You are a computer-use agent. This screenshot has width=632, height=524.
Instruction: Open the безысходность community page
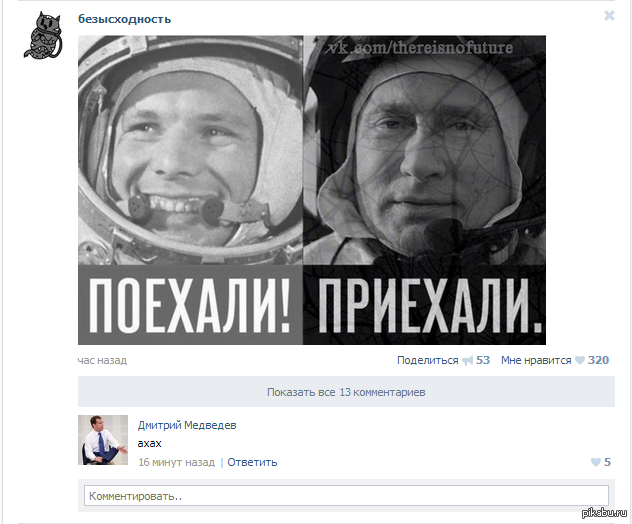(x=125, y=19)
